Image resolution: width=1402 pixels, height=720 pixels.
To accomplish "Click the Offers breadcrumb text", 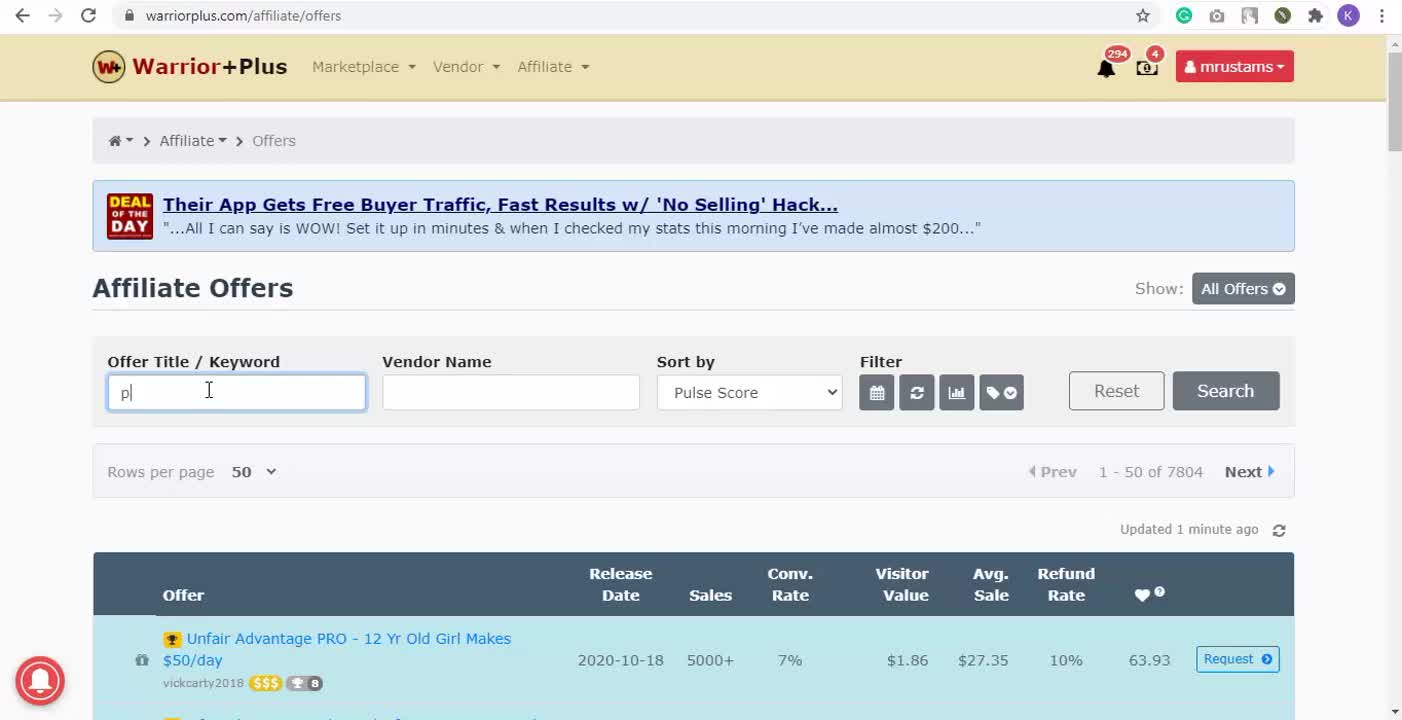I will point(274,141).
